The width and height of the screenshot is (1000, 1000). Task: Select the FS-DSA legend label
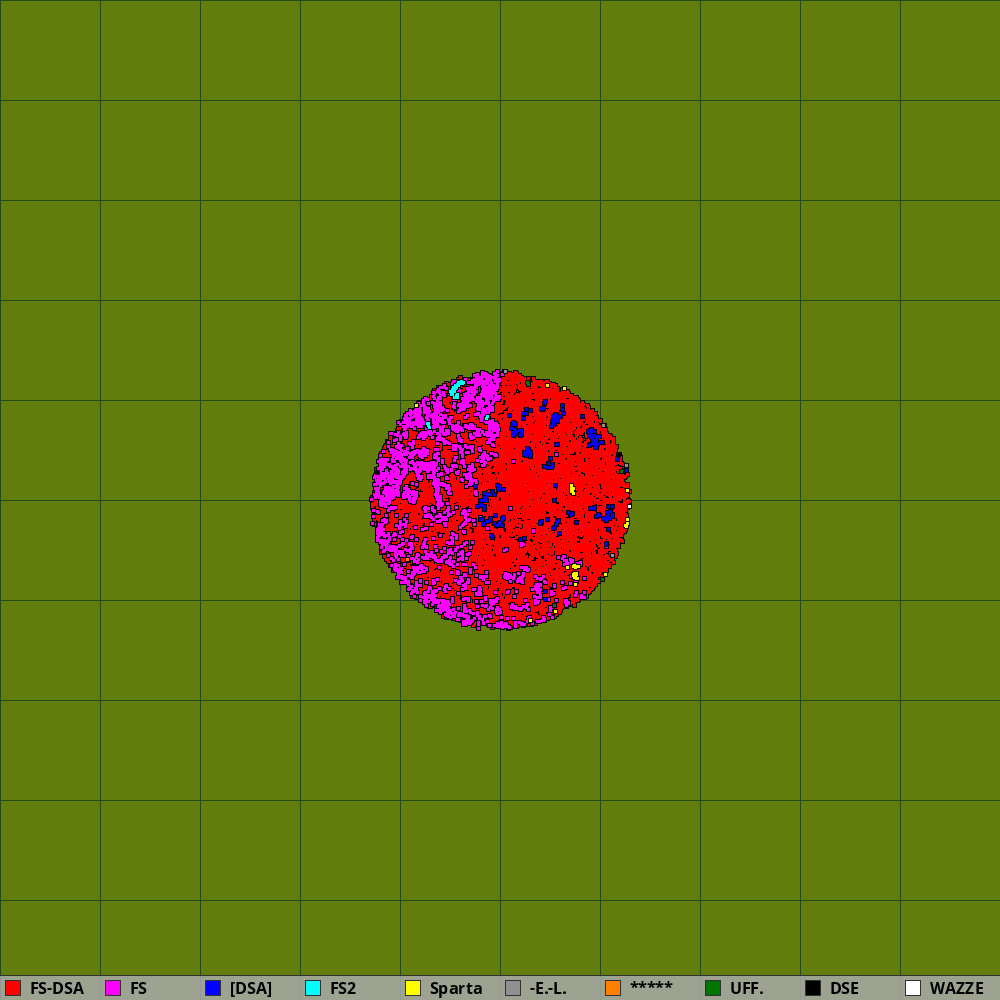[57, 988]
